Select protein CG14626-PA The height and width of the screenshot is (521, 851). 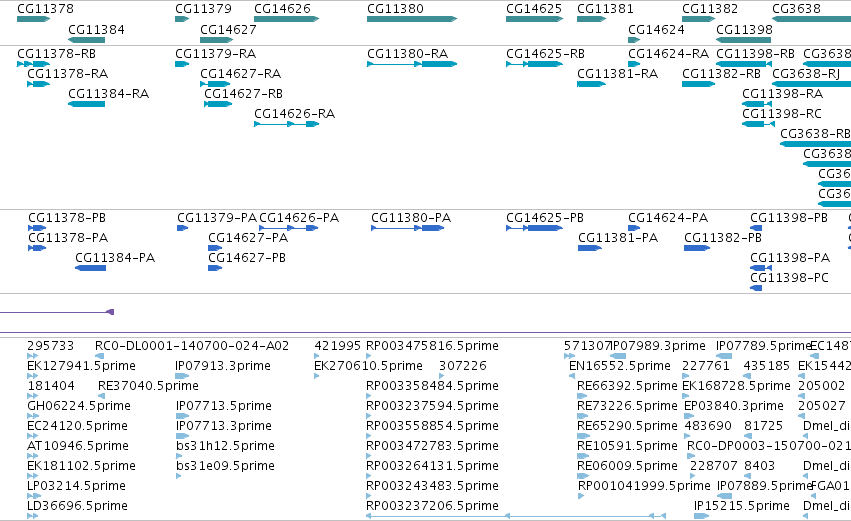coord(299,218)
